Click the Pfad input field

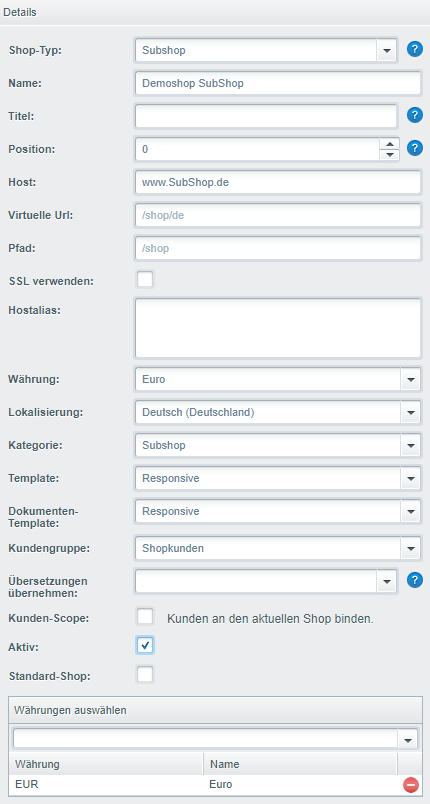tap(278, 248)
